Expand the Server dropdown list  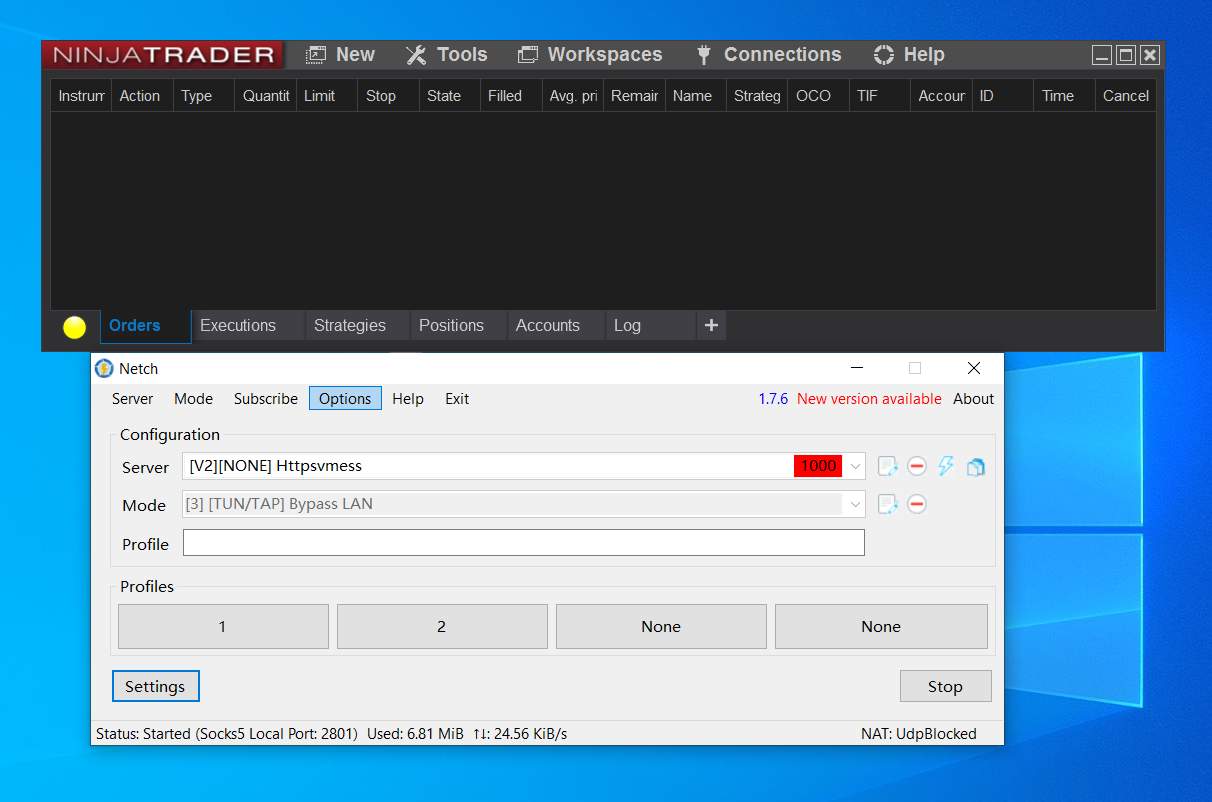tap(855, 466)
